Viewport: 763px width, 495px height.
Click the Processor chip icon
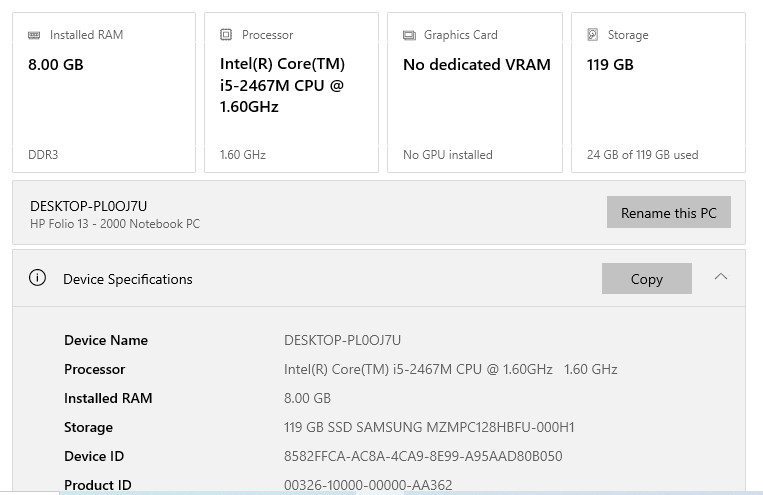(226, 35)
